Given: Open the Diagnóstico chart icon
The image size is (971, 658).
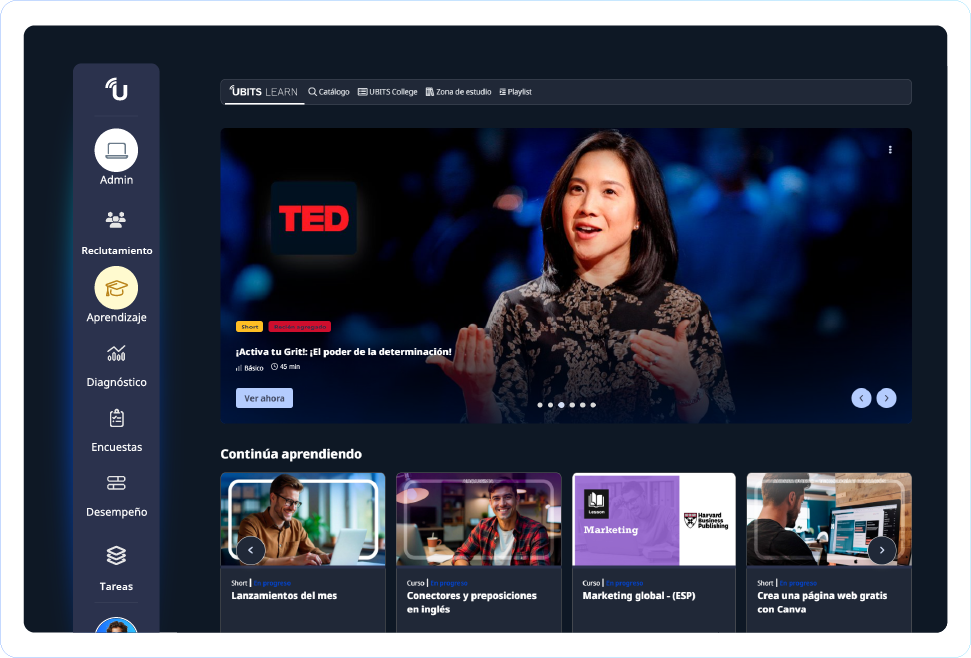Looking at the screenshot, I should point(116,353).
